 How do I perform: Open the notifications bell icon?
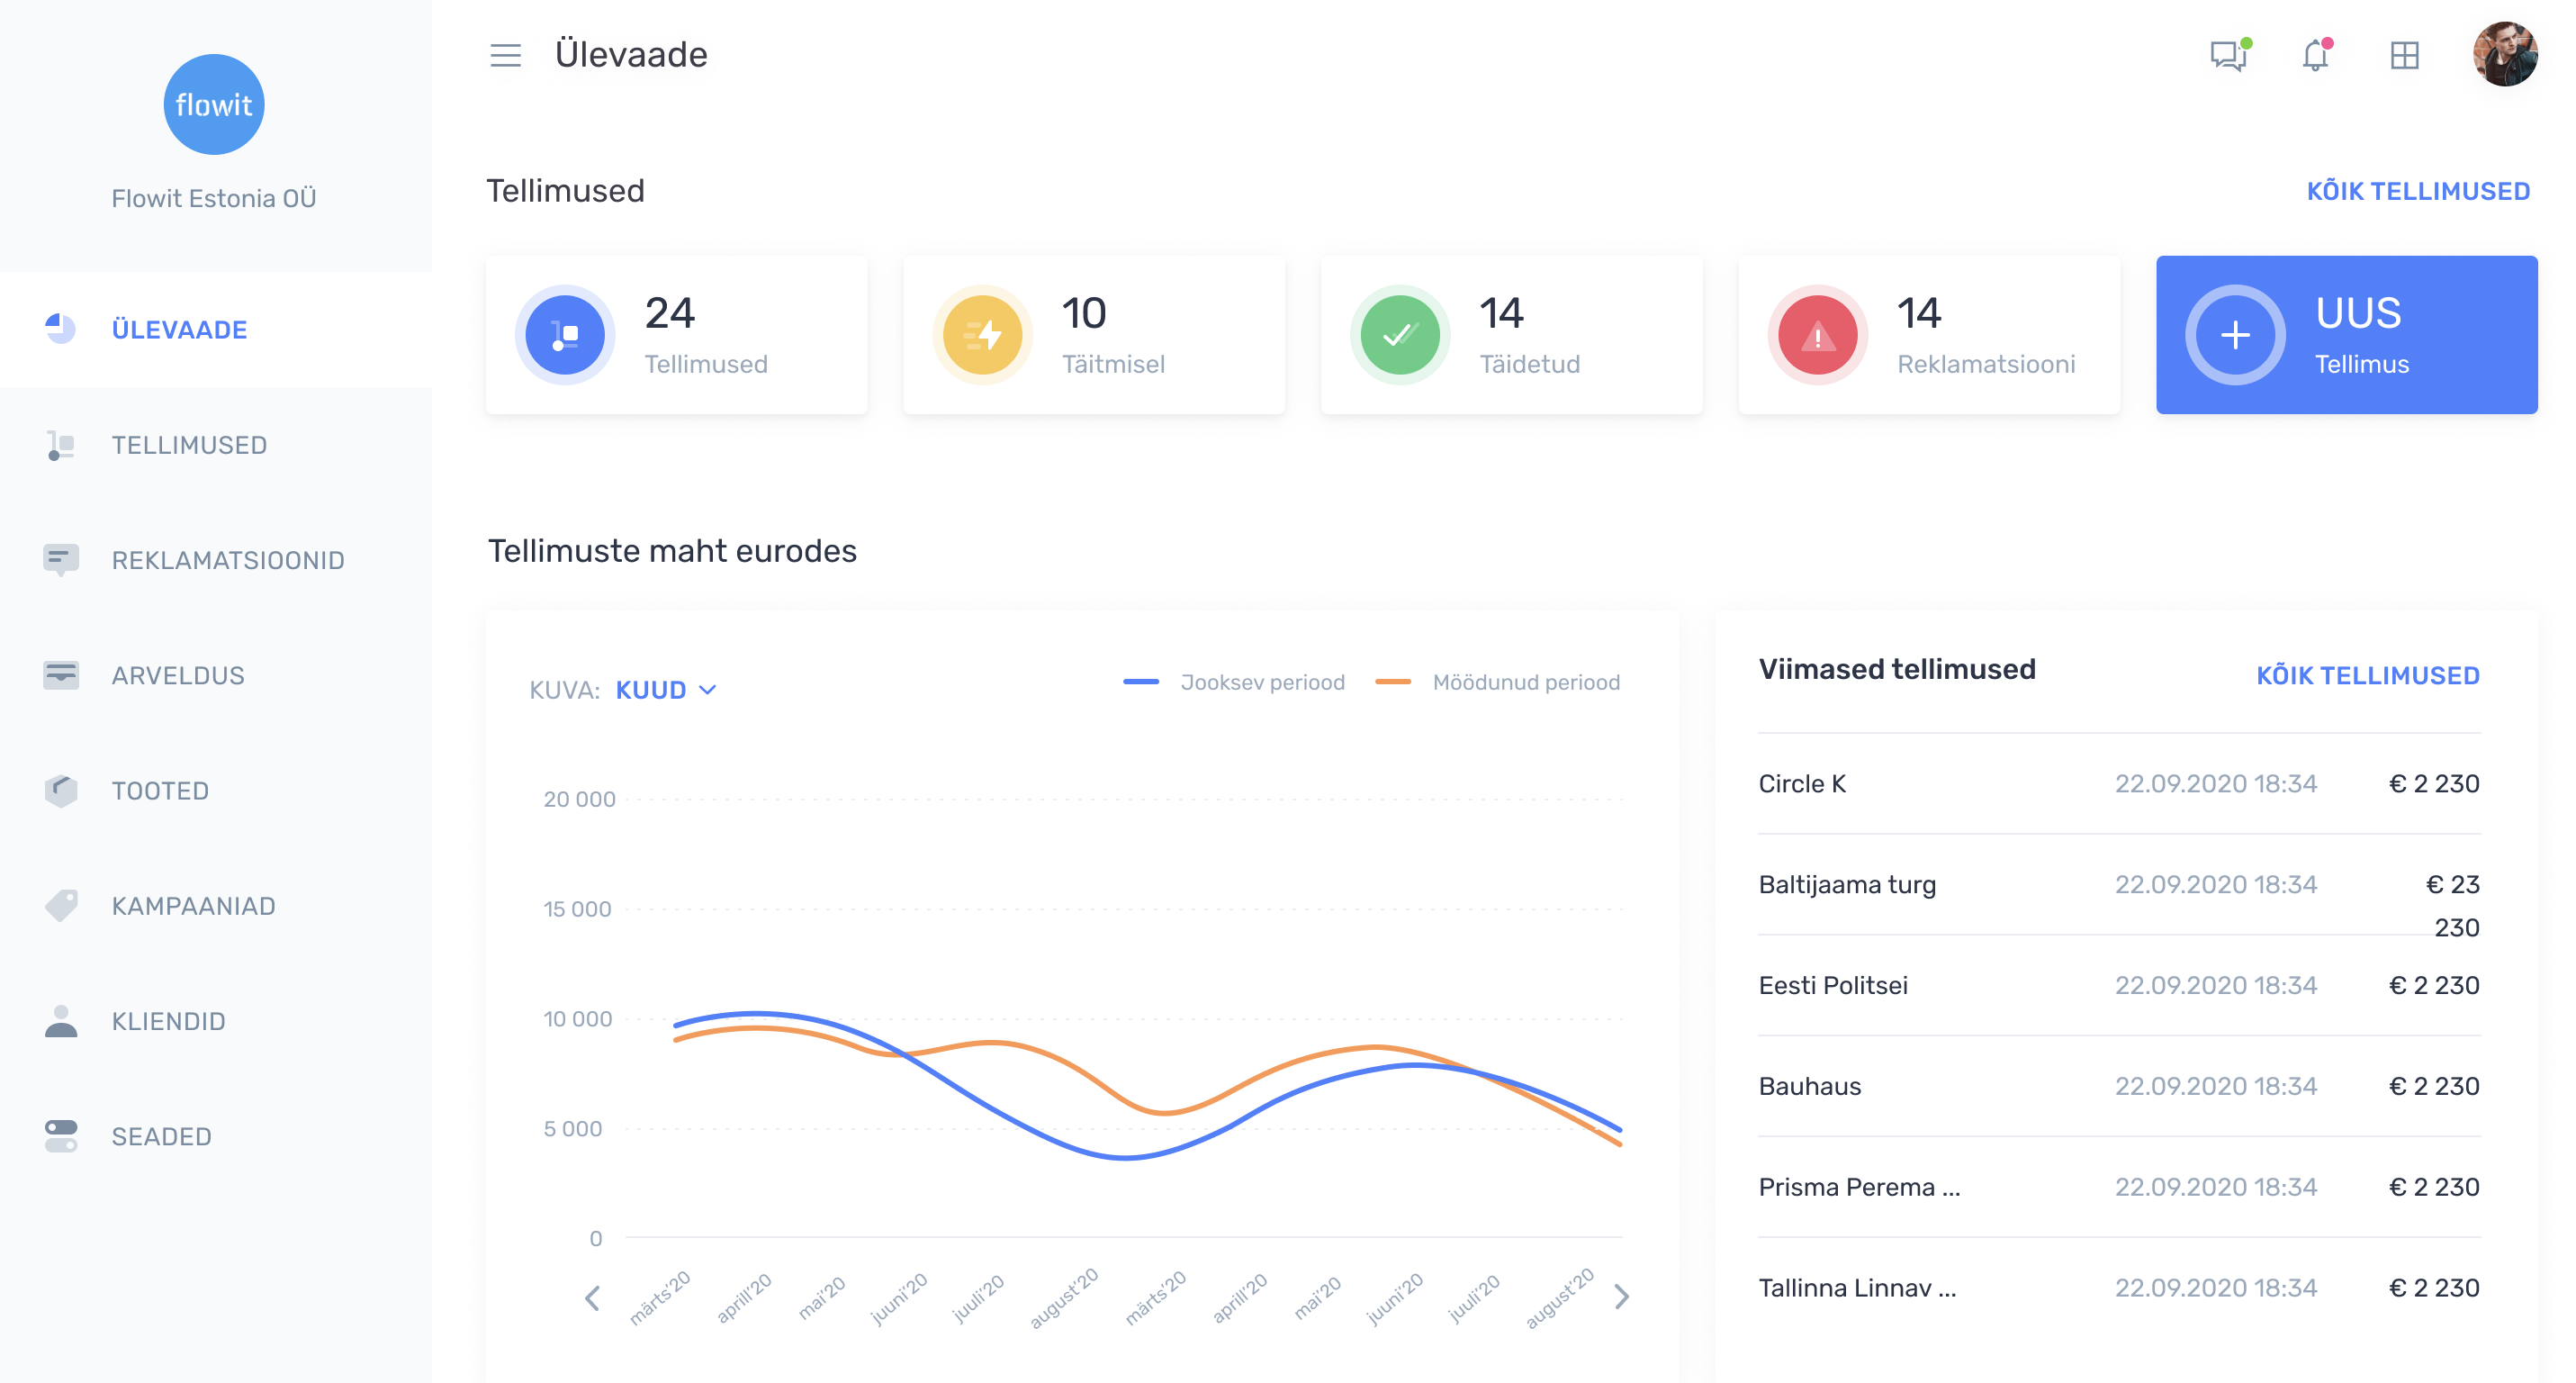(2316, 55)
